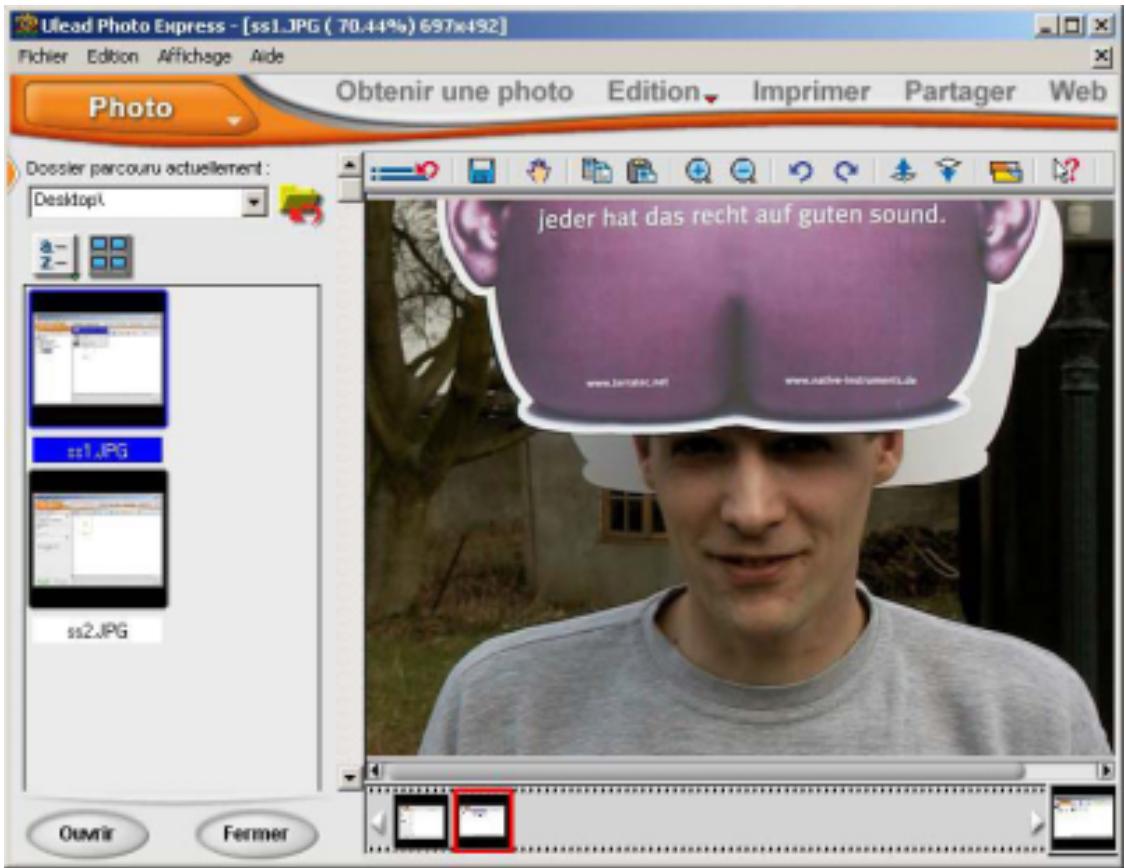Sort thumbnails with the A-Z icon
This screenshot has height=868, width=1126.
(56, 256)
